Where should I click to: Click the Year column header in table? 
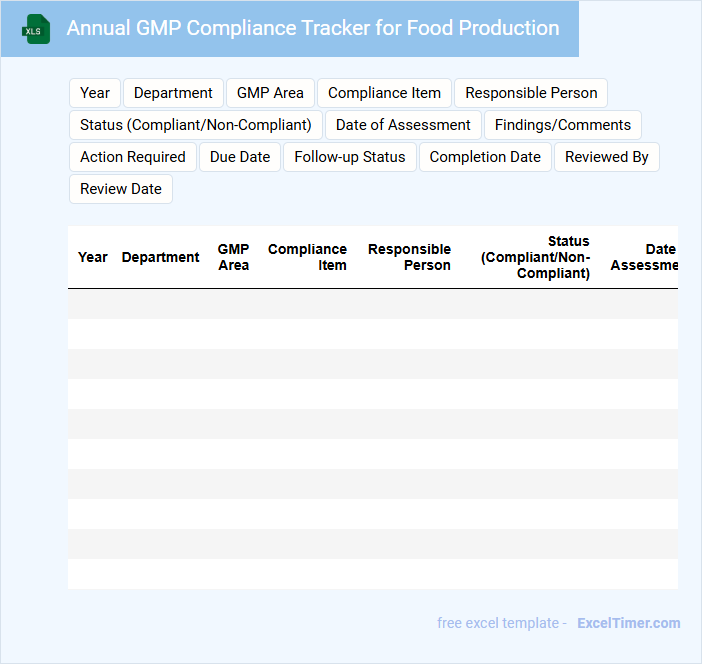tap(93, 257)
